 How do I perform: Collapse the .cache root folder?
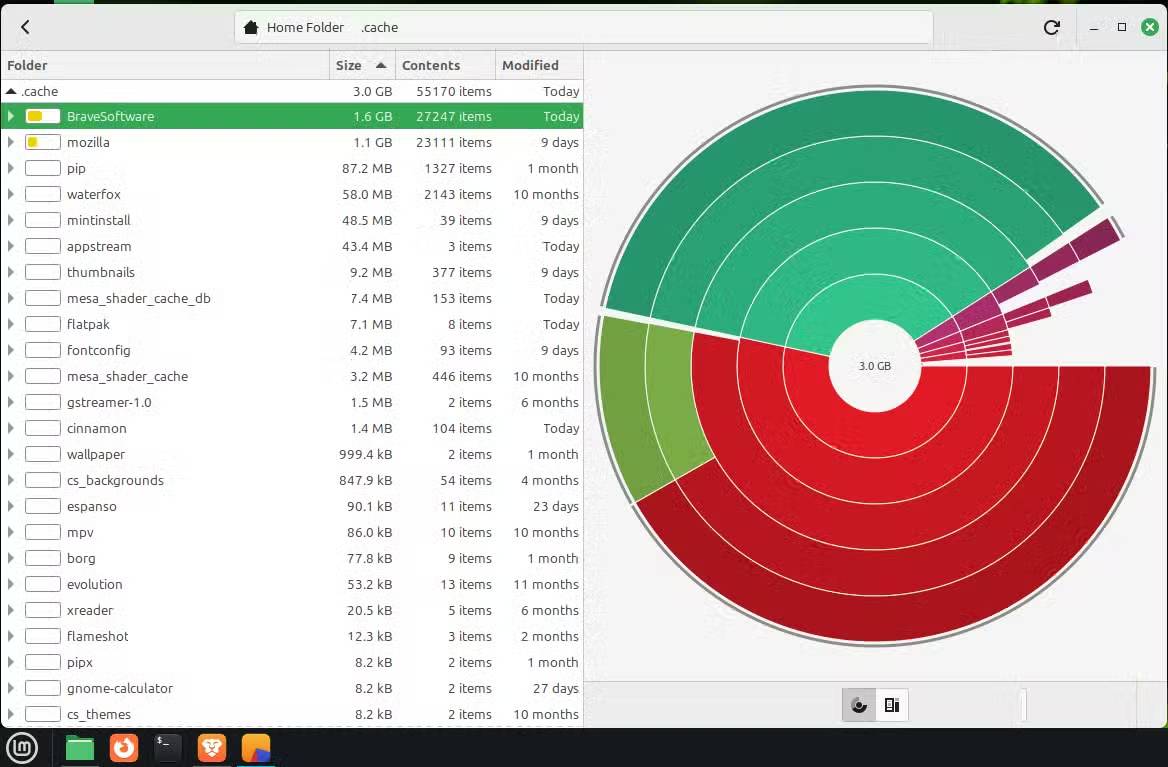(9, 90)
